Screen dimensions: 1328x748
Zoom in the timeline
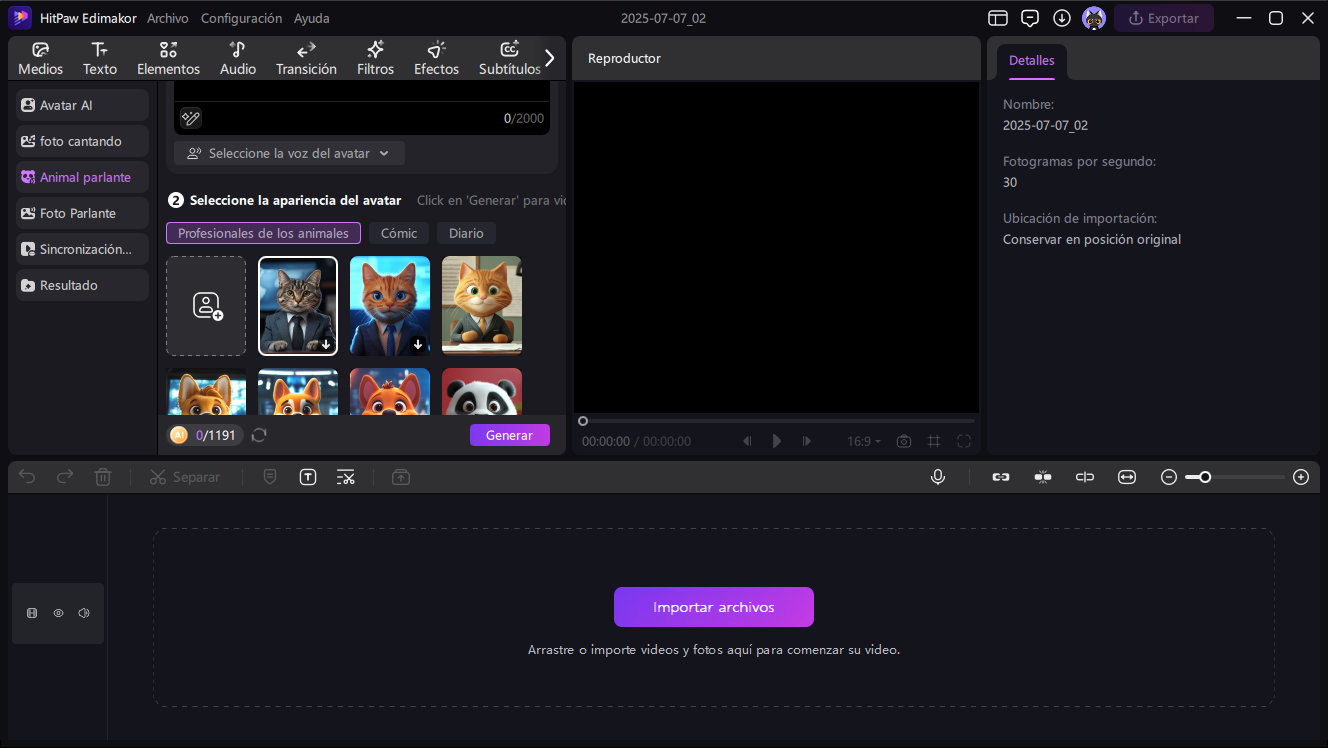click(x=1301, y=477)
